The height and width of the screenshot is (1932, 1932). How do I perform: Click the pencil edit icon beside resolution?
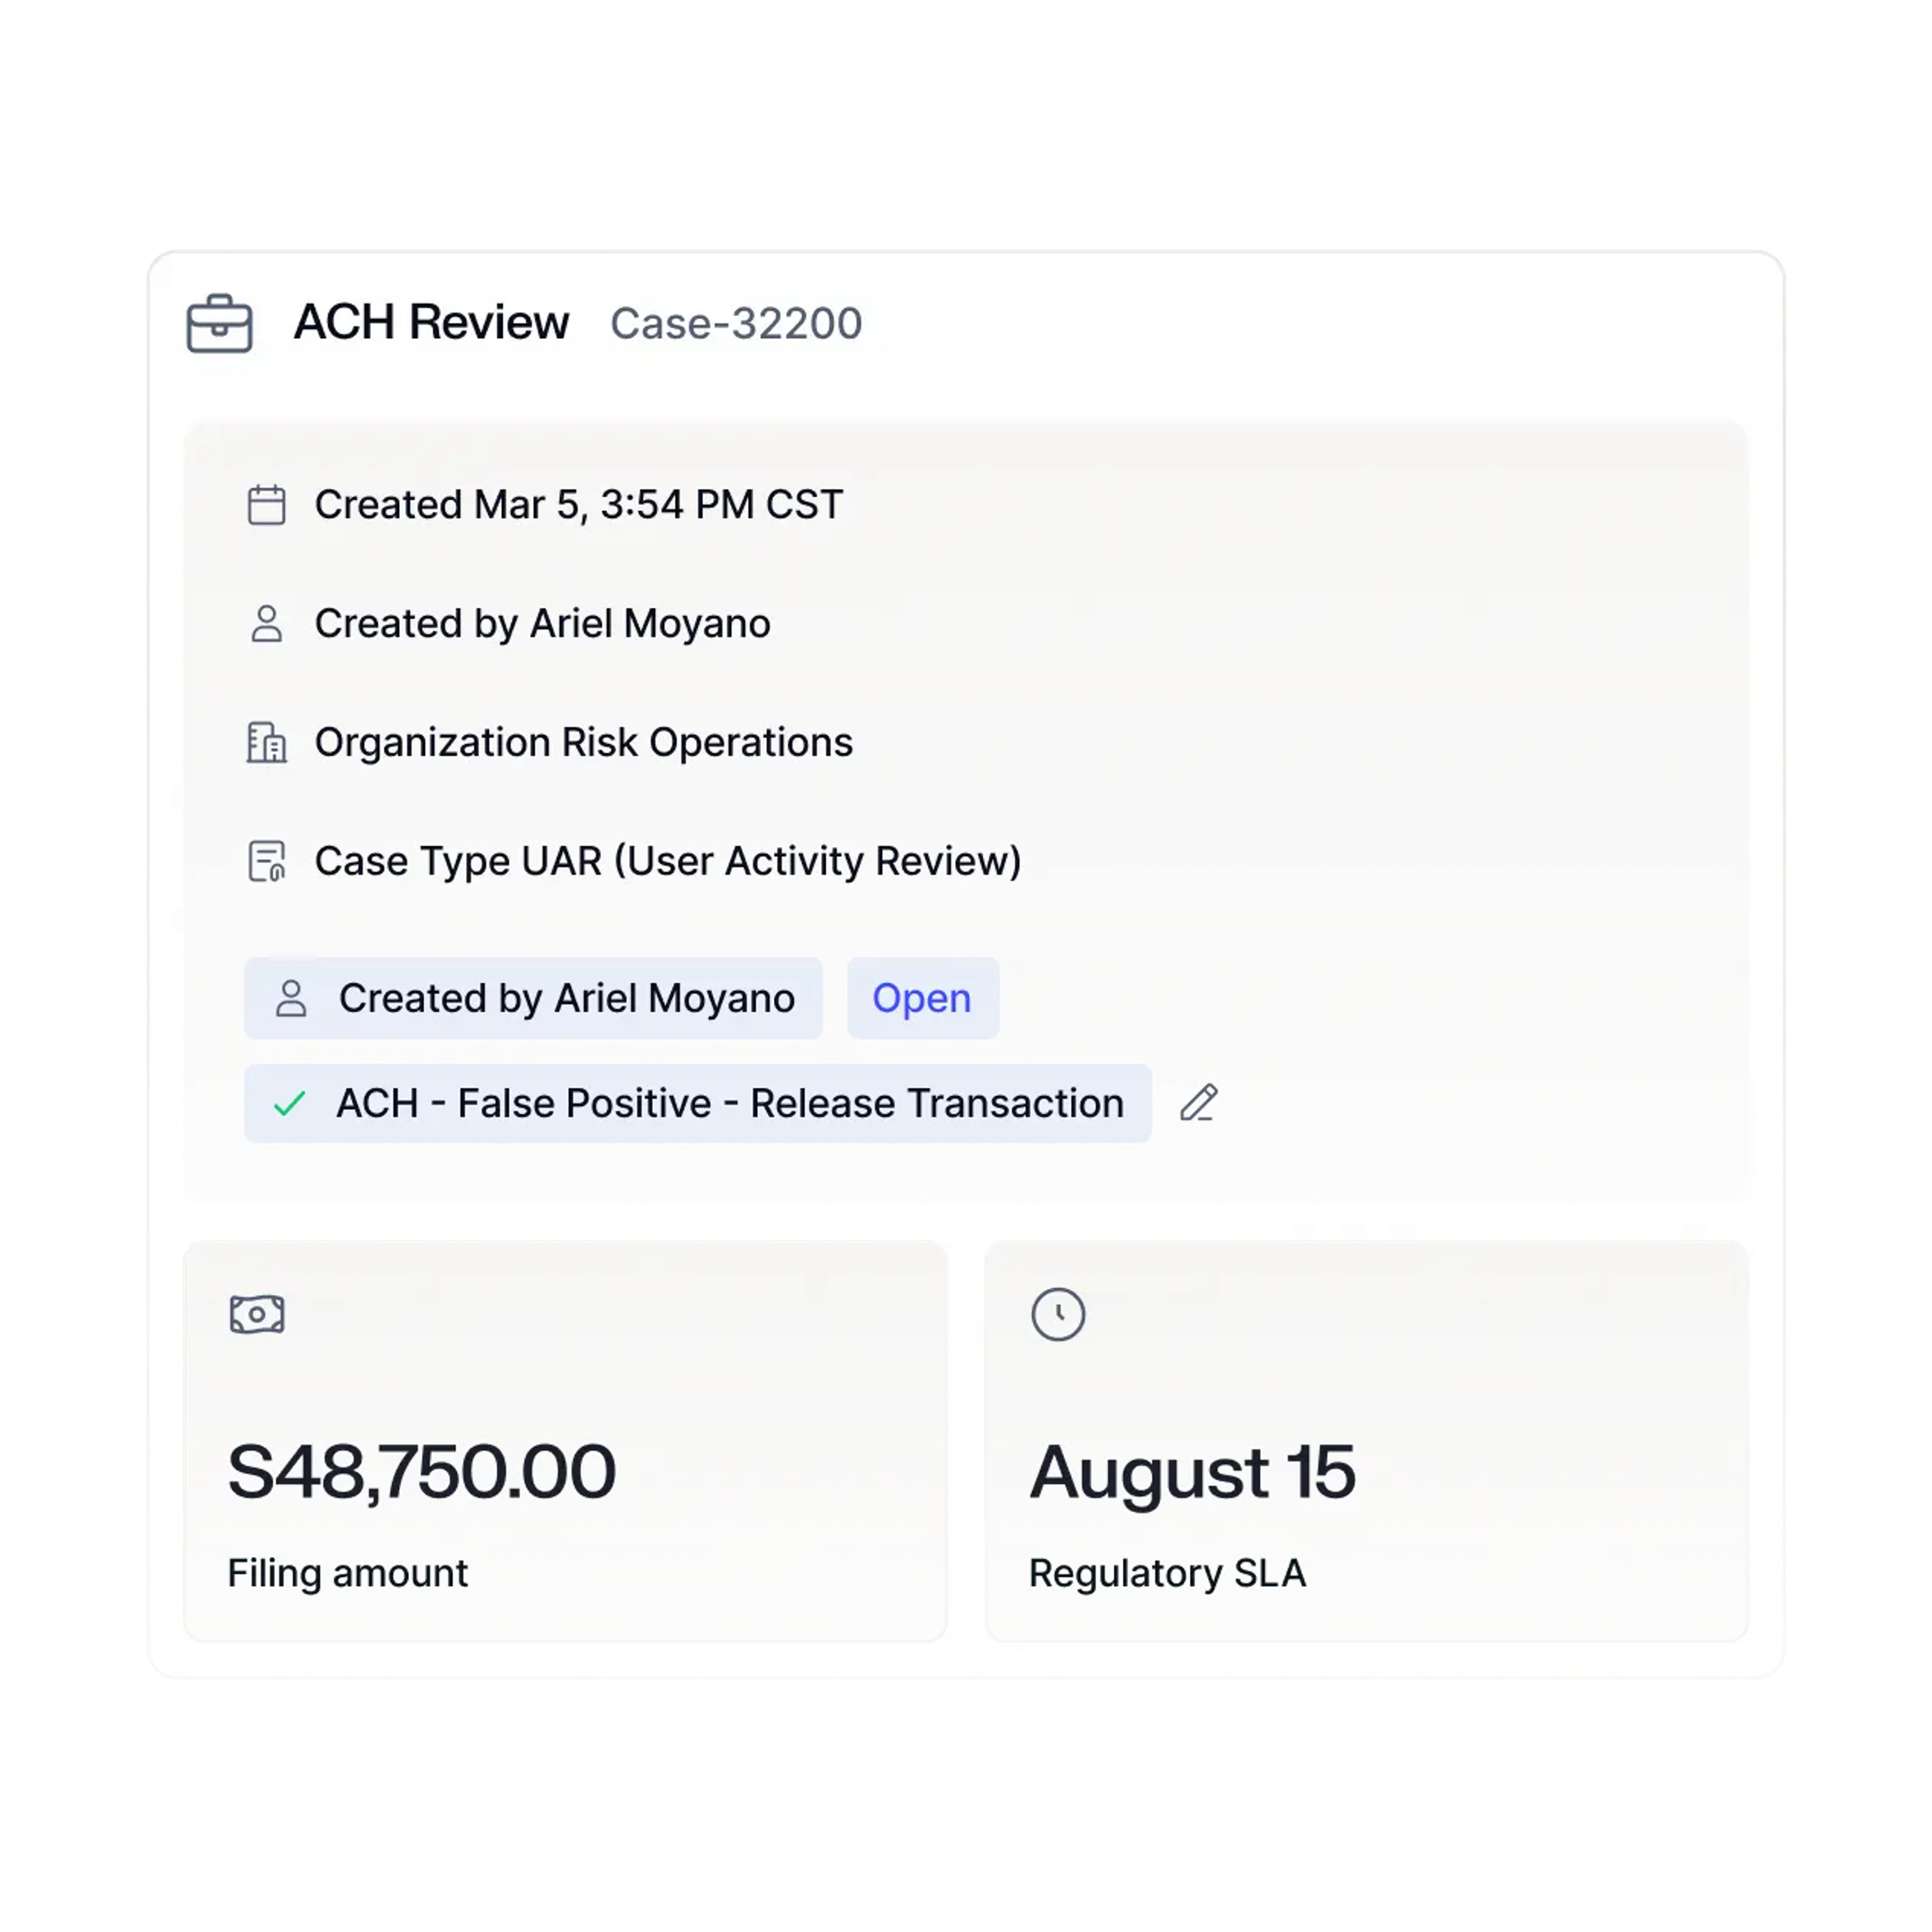click(x=1198, y=1103)
